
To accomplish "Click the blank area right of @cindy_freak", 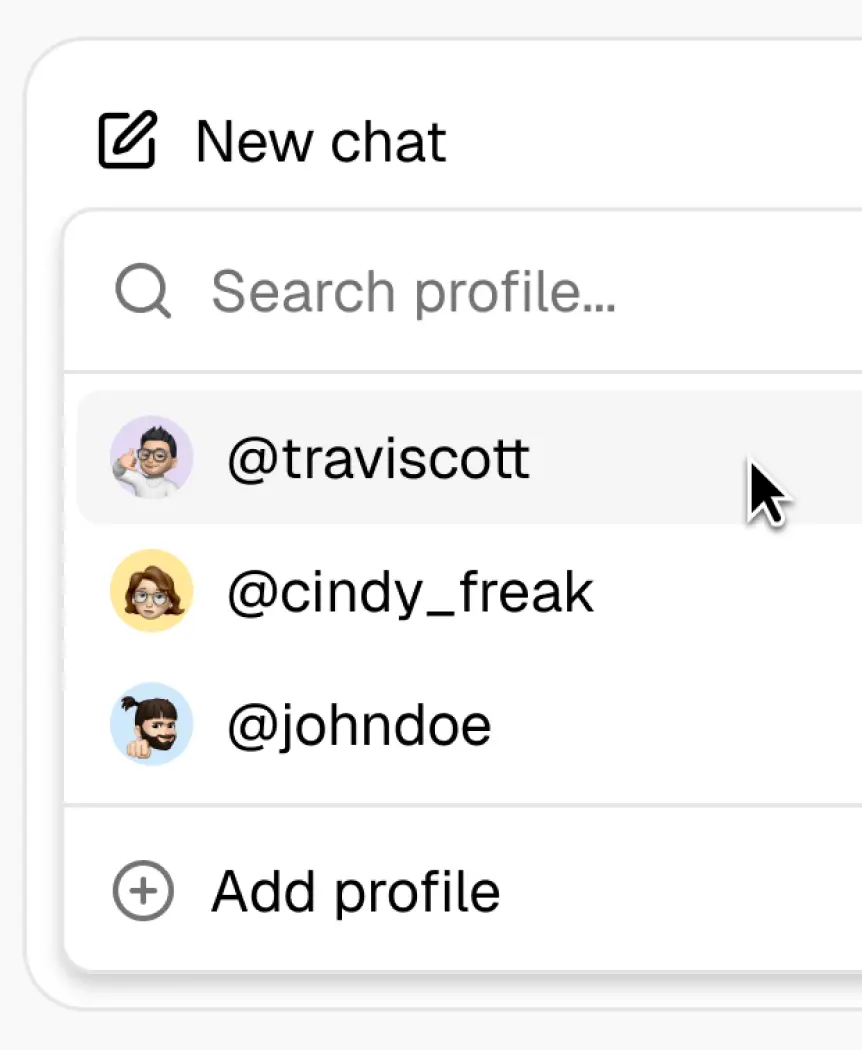I will (720, 591).
